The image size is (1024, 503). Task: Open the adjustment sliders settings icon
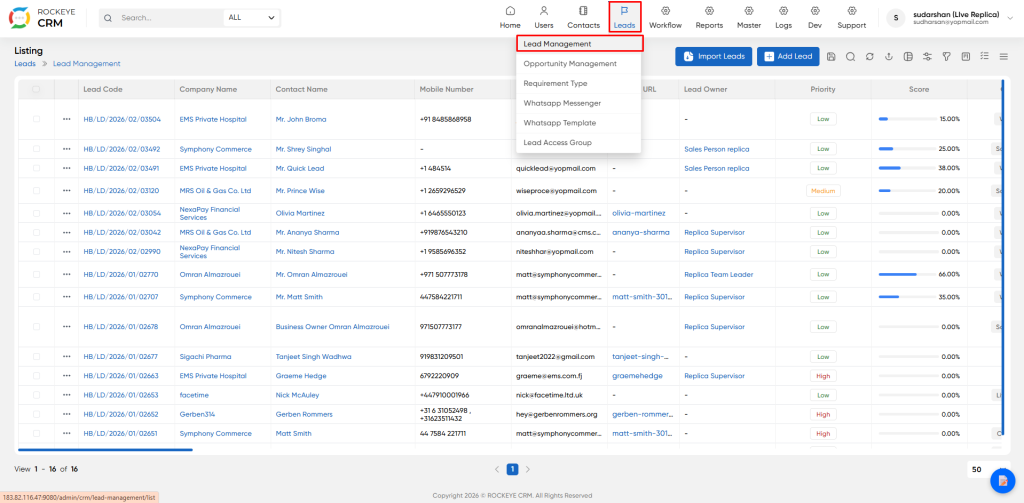click(927, 57)
